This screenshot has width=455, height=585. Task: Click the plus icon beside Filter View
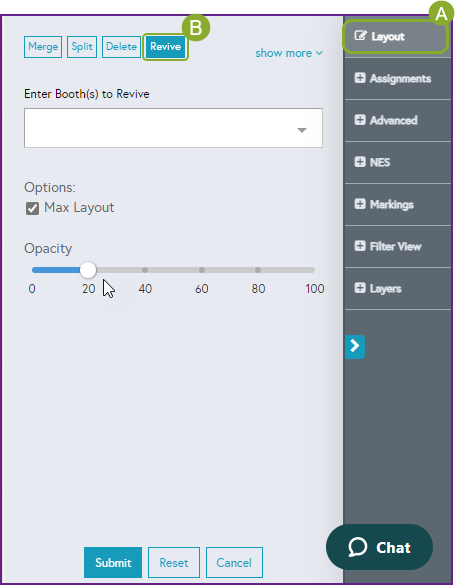[x=360, y=245]
